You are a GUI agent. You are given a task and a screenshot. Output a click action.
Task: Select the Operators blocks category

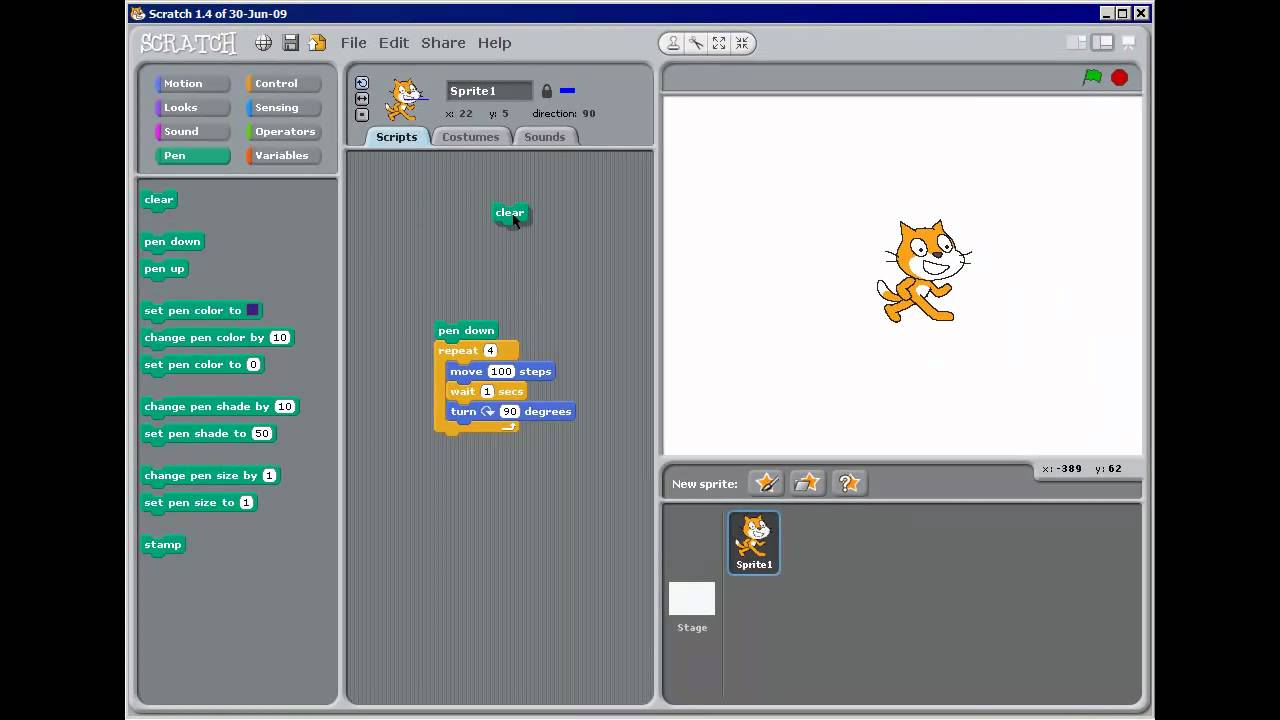point(282,132)
